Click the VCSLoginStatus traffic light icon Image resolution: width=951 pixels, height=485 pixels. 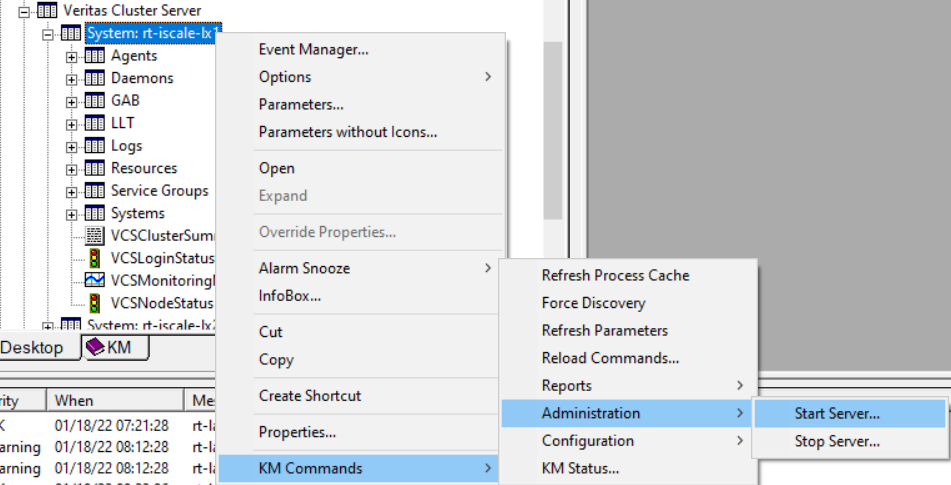(x=95, y=258)
